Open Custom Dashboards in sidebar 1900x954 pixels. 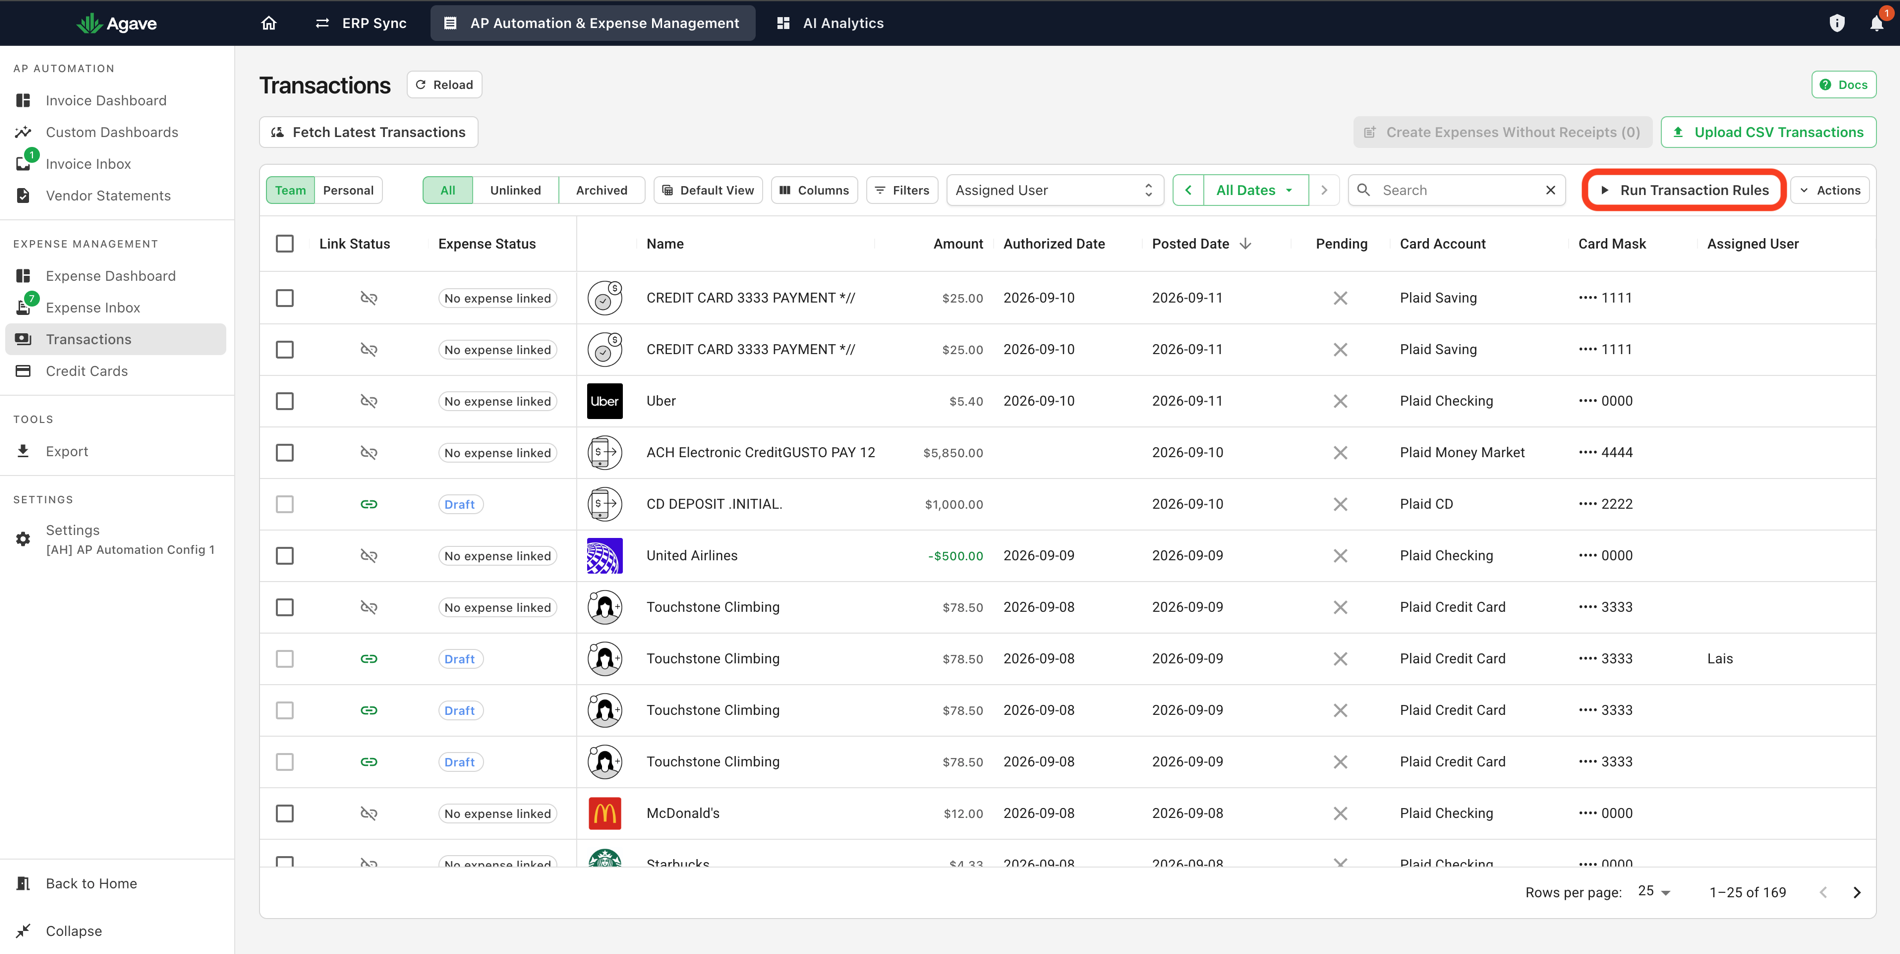112,132
